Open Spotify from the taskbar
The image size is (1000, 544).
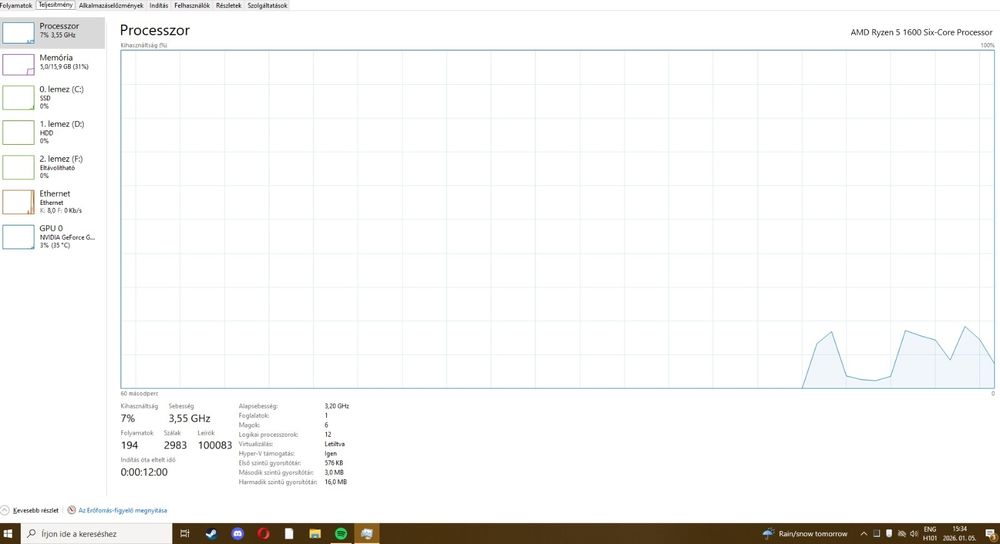tap(341, 534)
